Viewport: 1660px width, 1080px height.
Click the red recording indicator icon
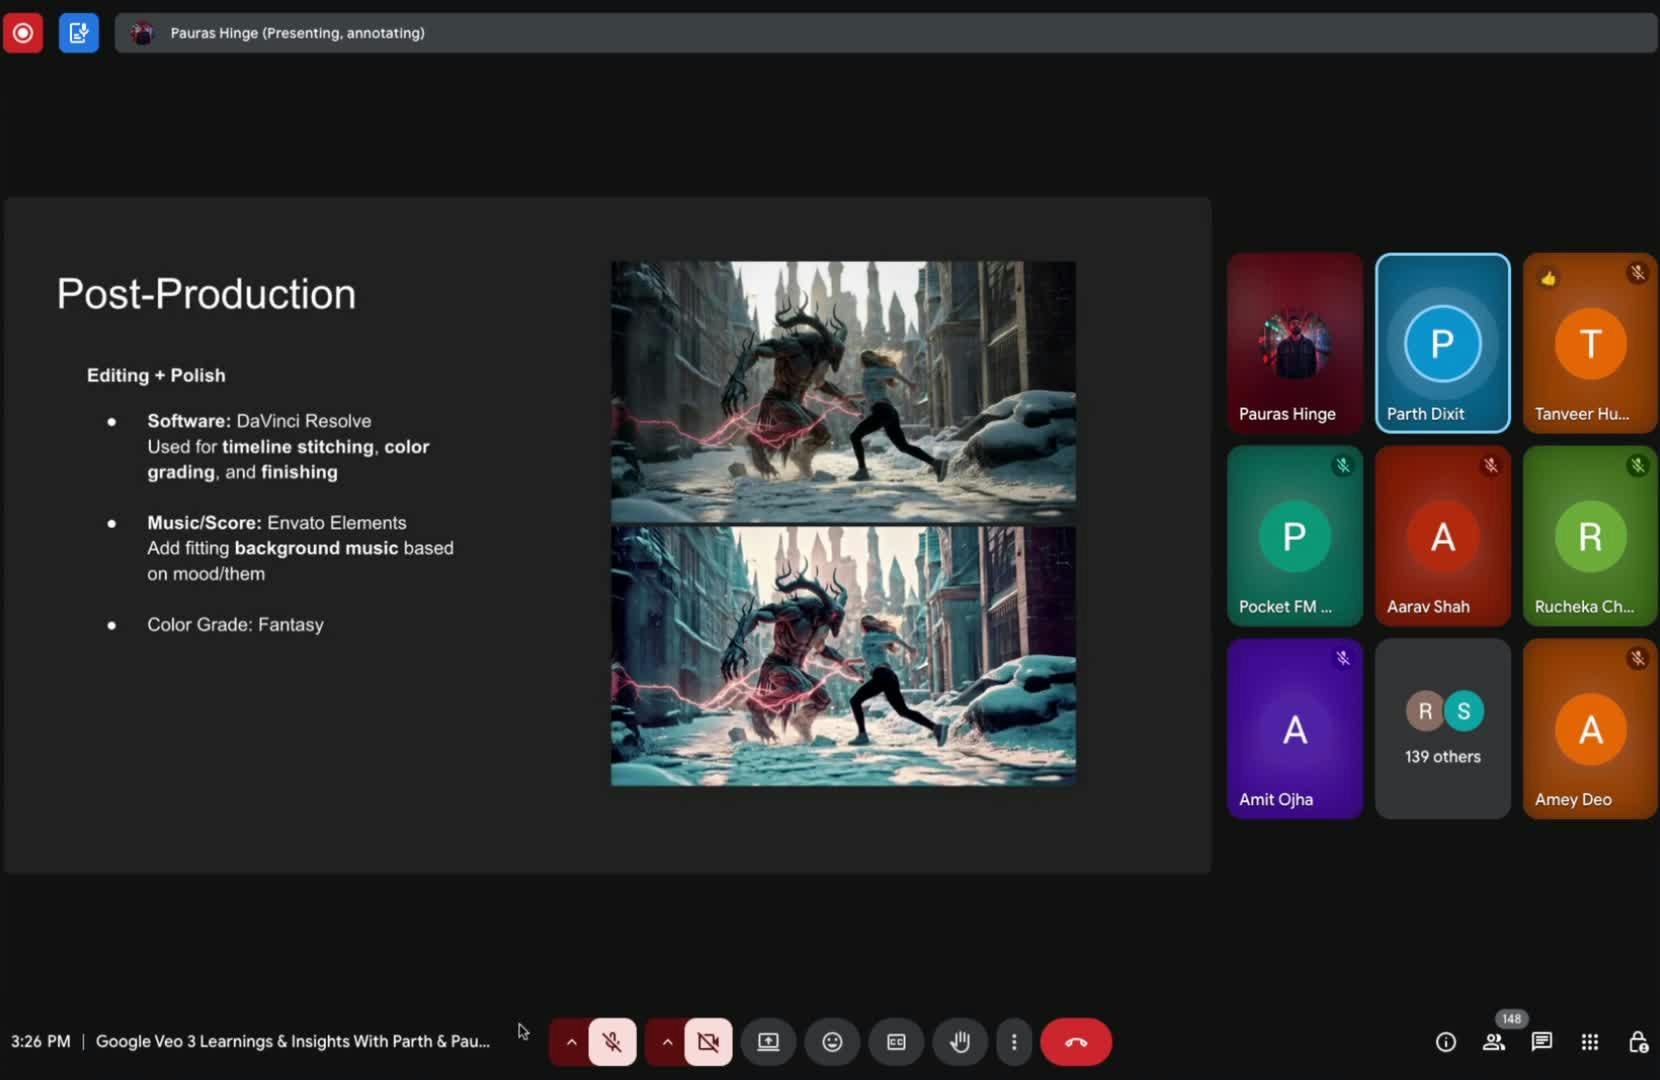[x=23, y=33]
